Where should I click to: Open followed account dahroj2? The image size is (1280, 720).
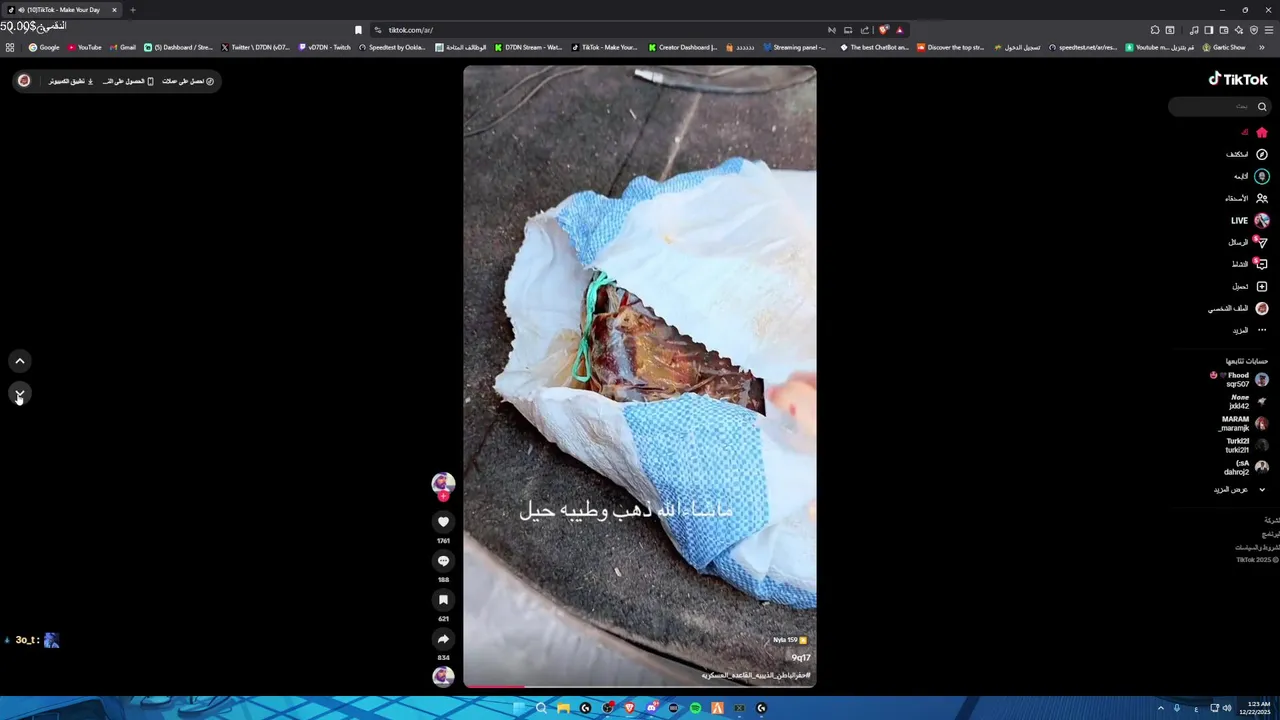(x=1247, y=467)
